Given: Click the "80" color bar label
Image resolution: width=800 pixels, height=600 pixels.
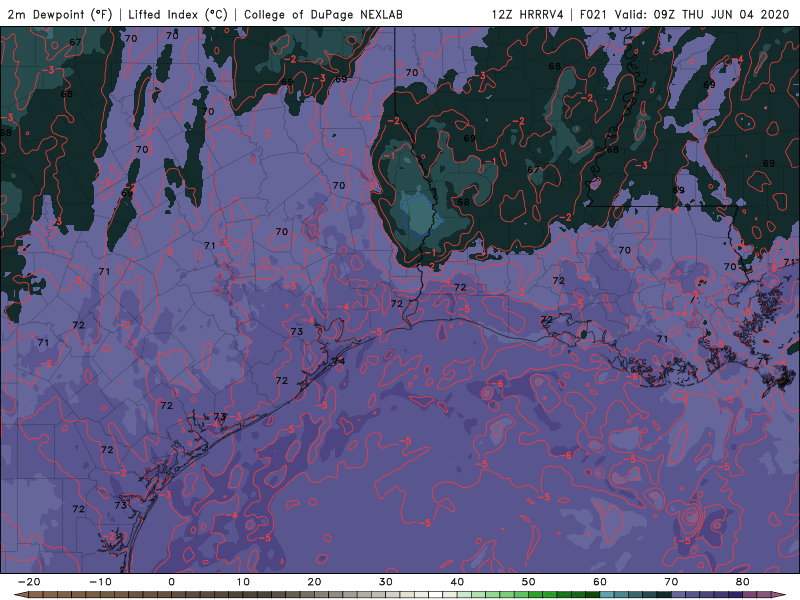Looking at the screenshot, I should pos(743,582).
